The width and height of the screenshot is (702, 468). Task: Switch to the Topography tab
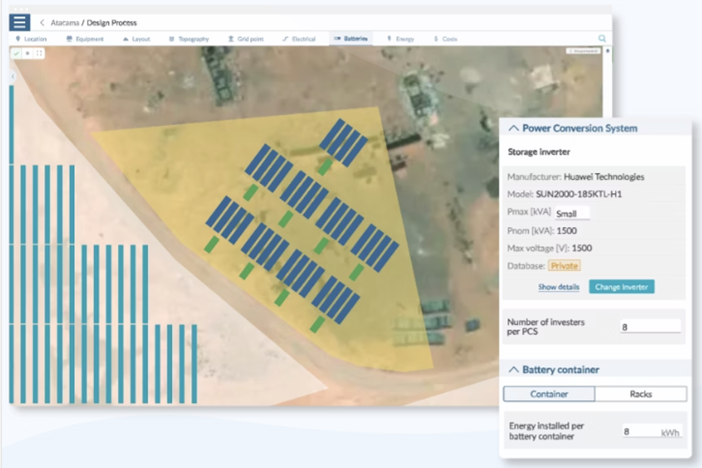tap(189, 39)
